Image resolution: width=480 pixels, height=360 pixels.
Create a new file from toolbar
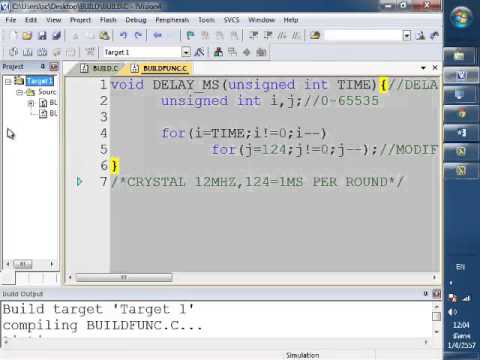coord(14,35)
